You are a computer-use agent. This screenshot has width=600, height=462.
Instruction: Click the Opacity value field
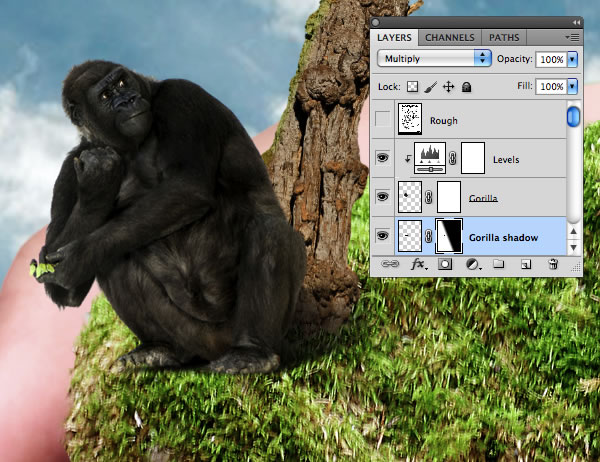[551, 59]
